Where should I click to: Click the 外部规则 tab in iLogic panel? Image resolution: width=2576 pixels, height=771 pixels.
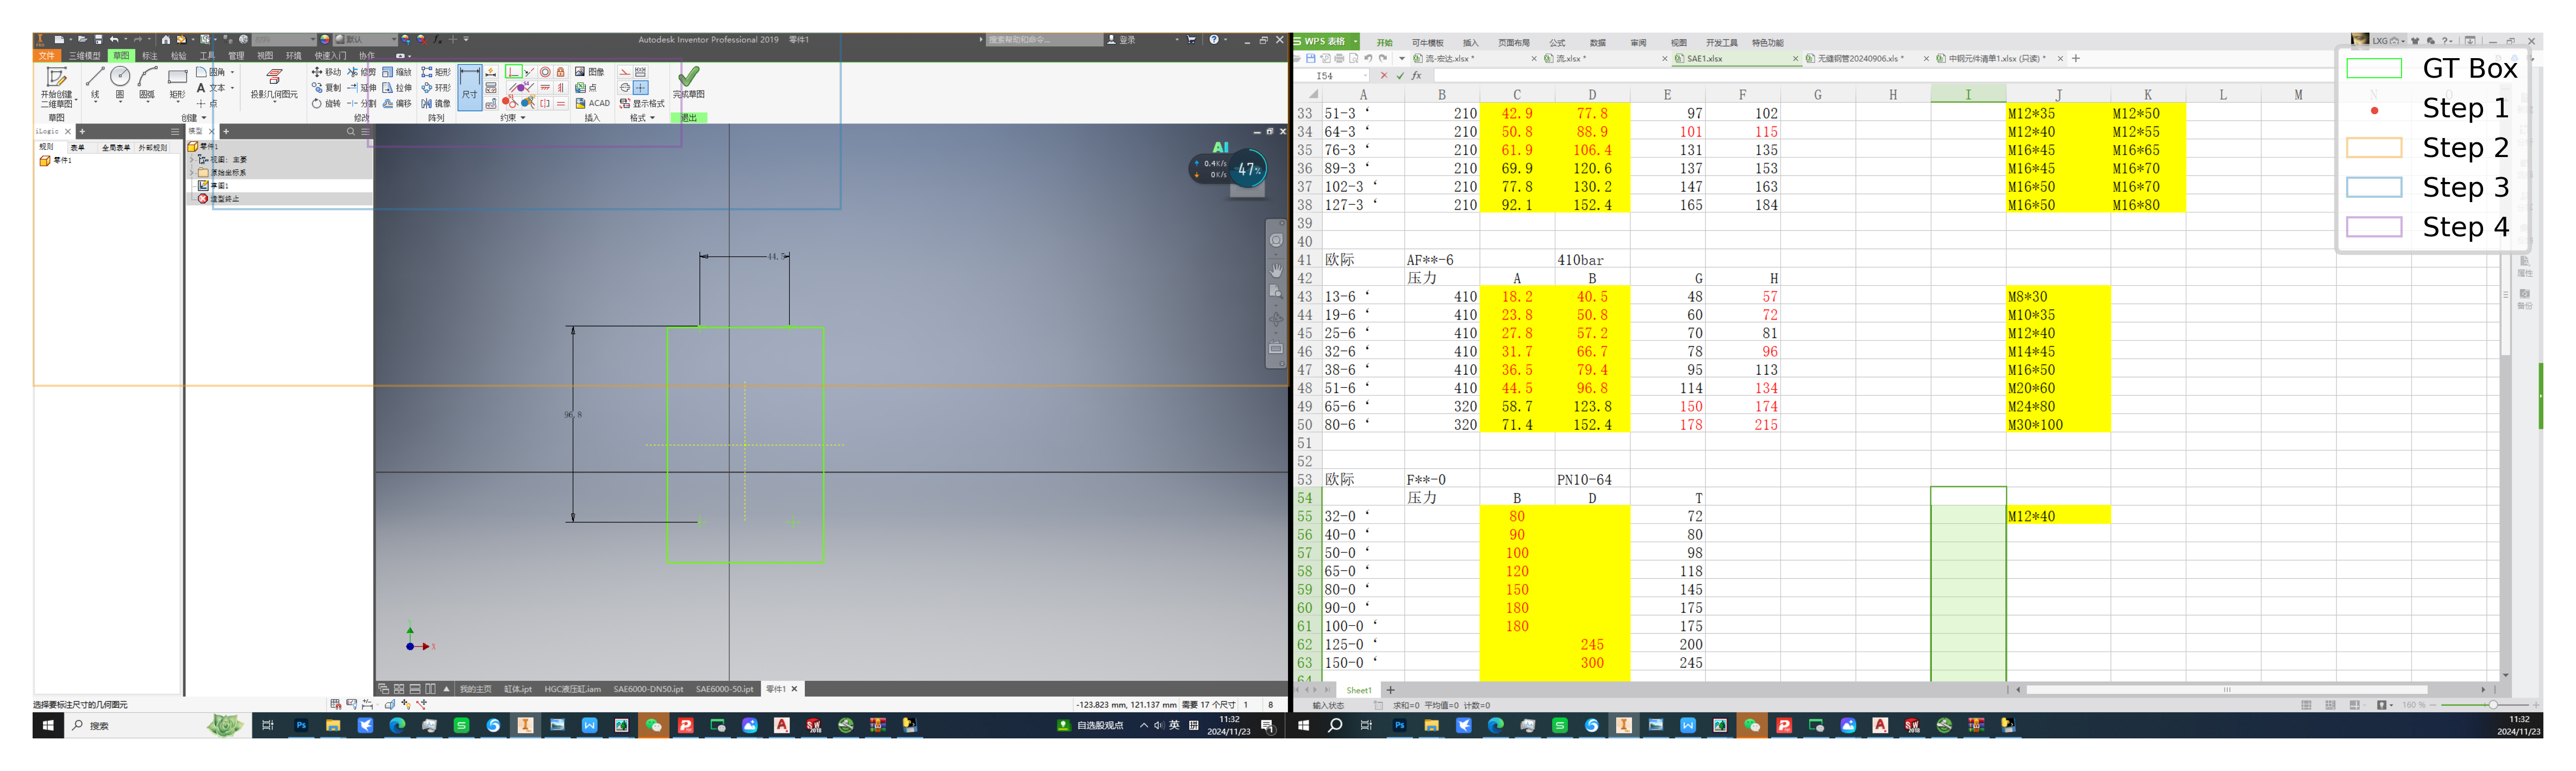[x=152, y=147]
